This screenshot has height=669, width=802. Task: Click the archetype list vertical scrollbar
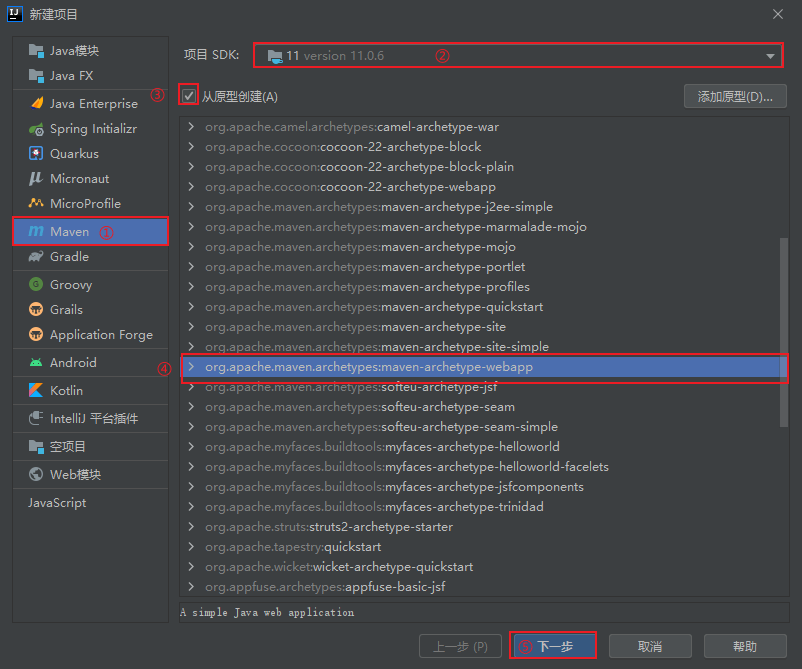coord(784,331)
